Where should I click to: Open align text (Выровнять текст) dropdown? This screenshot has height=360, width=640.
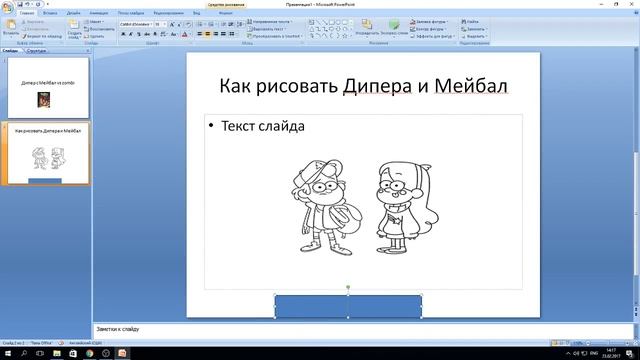(x=267, y=29)
